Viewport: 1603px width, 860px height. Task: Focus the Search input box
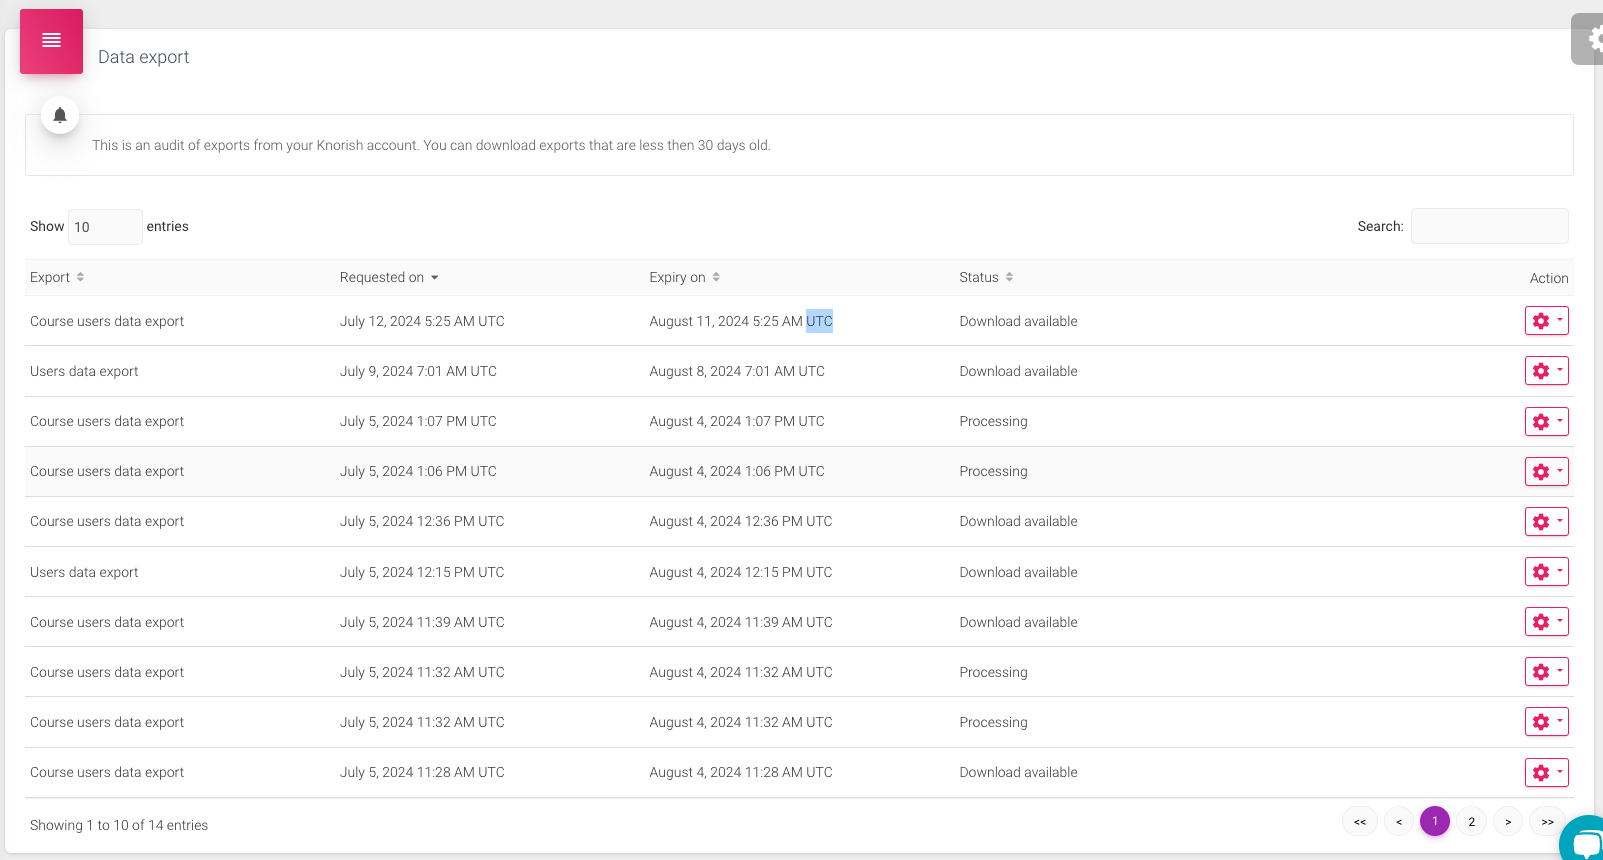[1489, 226]
